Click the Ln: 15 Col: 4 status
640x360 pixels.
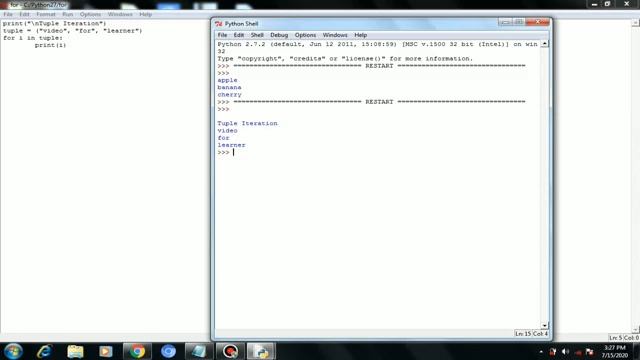point(531,334)
